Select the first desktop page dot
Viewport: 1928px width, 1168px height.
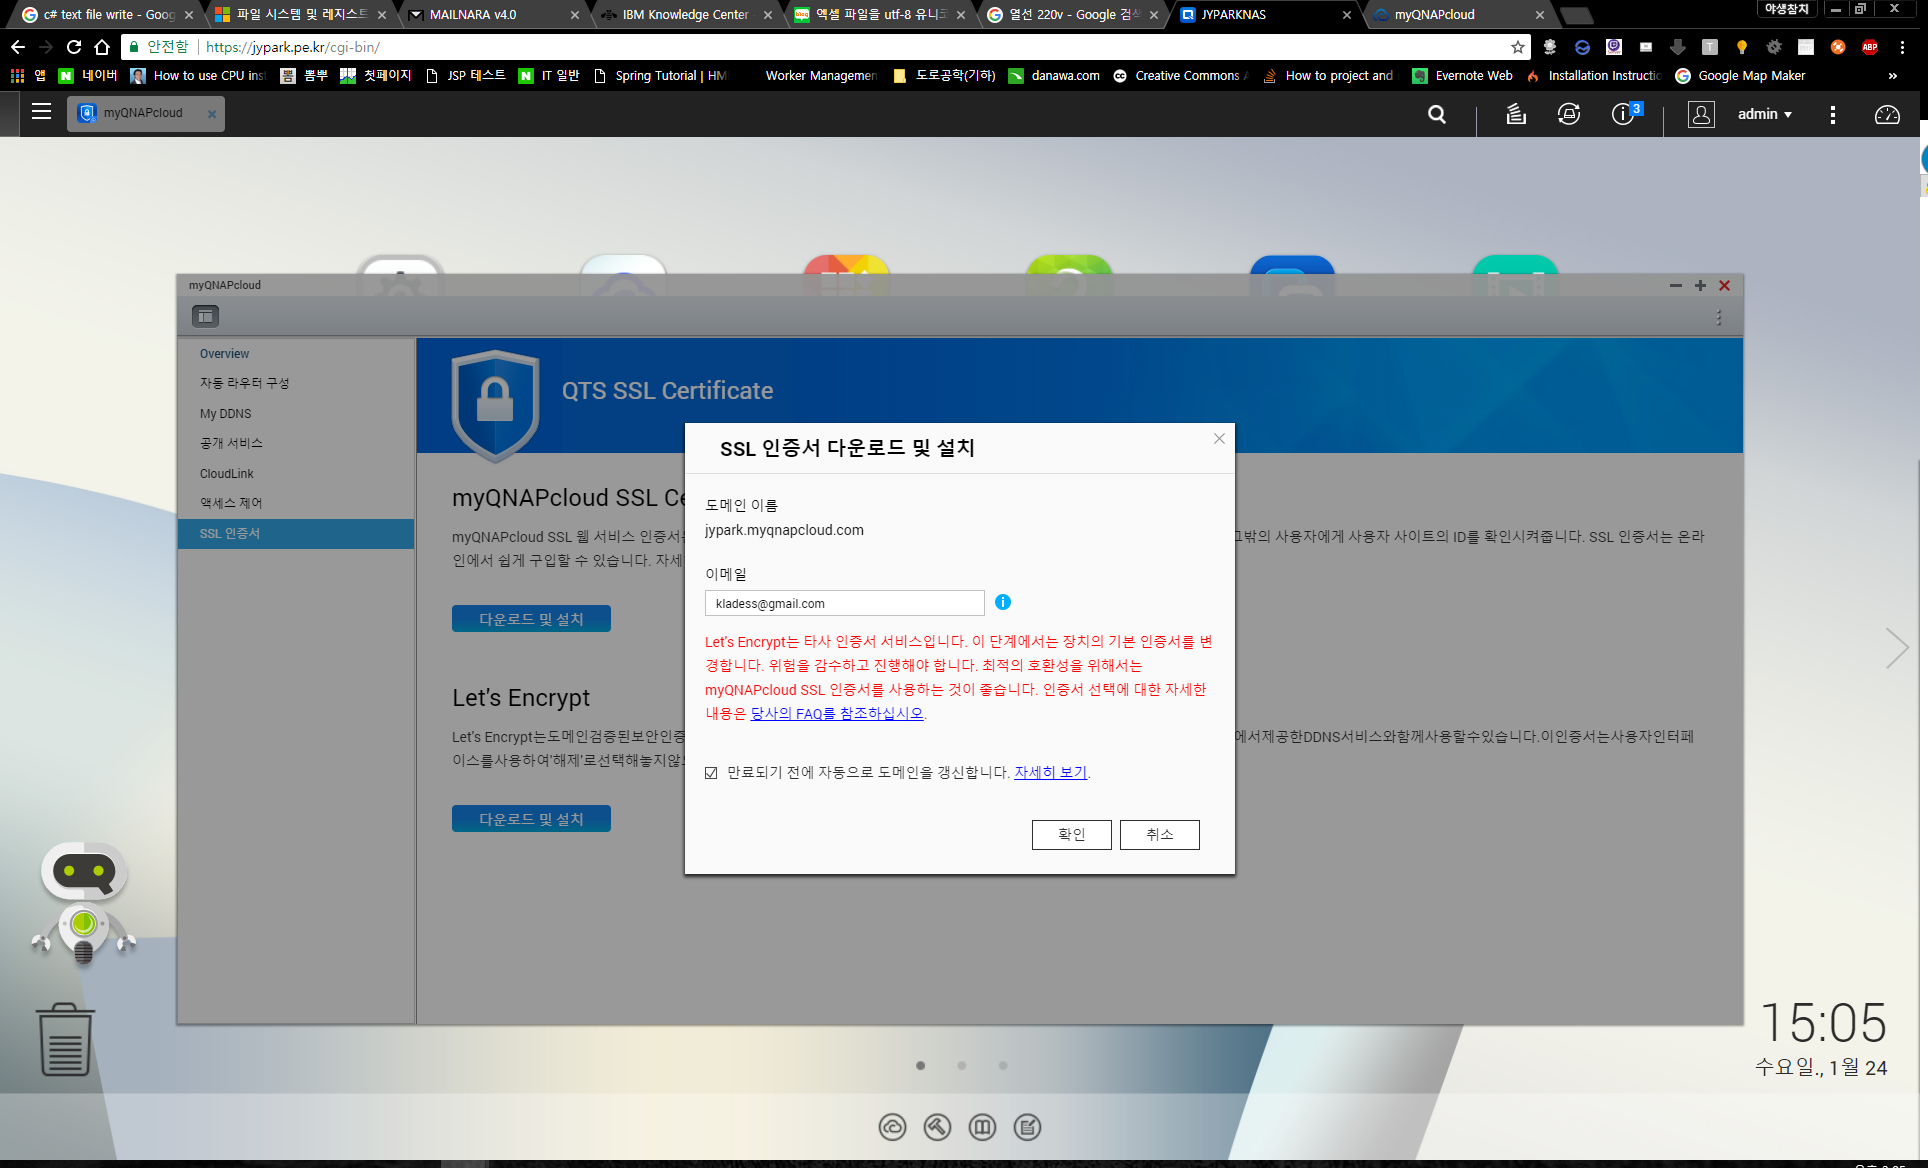920,1065
